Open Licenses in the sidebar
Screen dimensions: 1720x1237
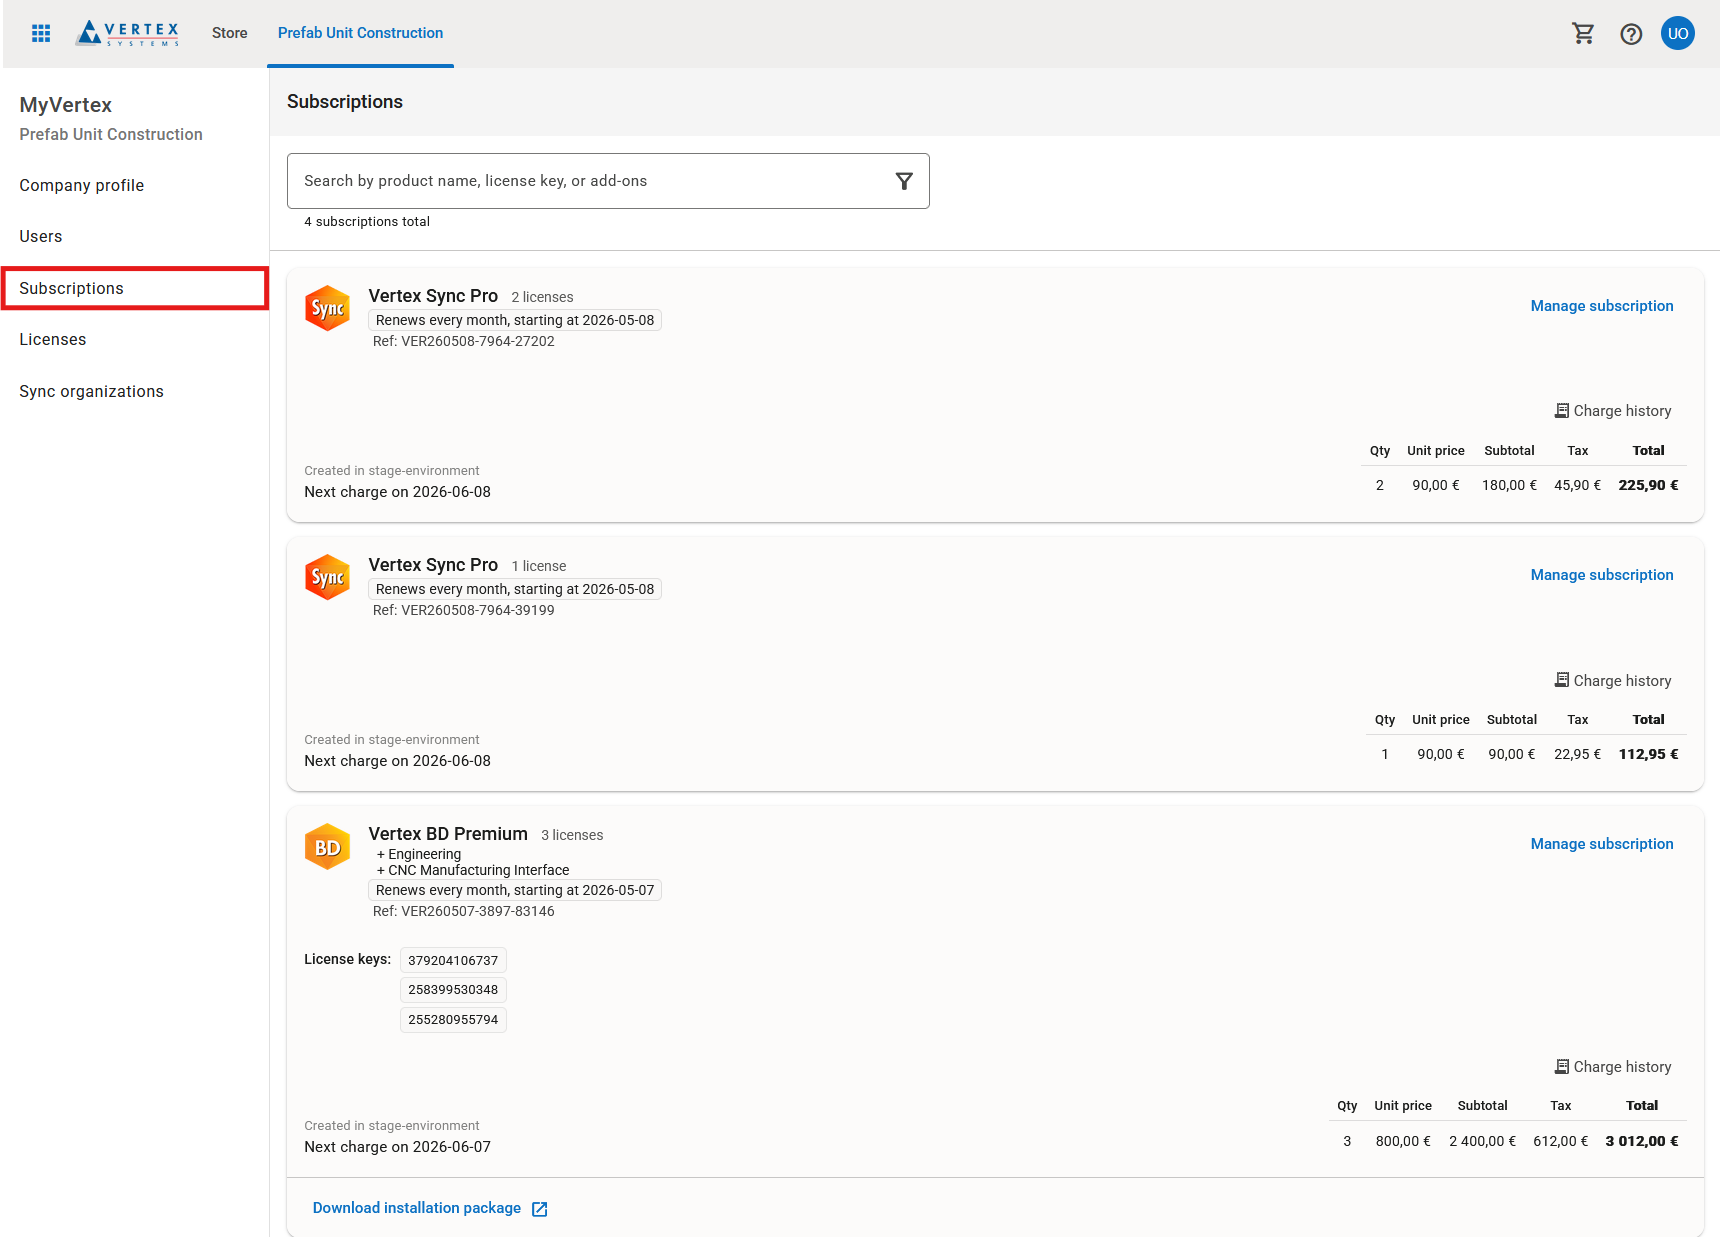point(53,339)
